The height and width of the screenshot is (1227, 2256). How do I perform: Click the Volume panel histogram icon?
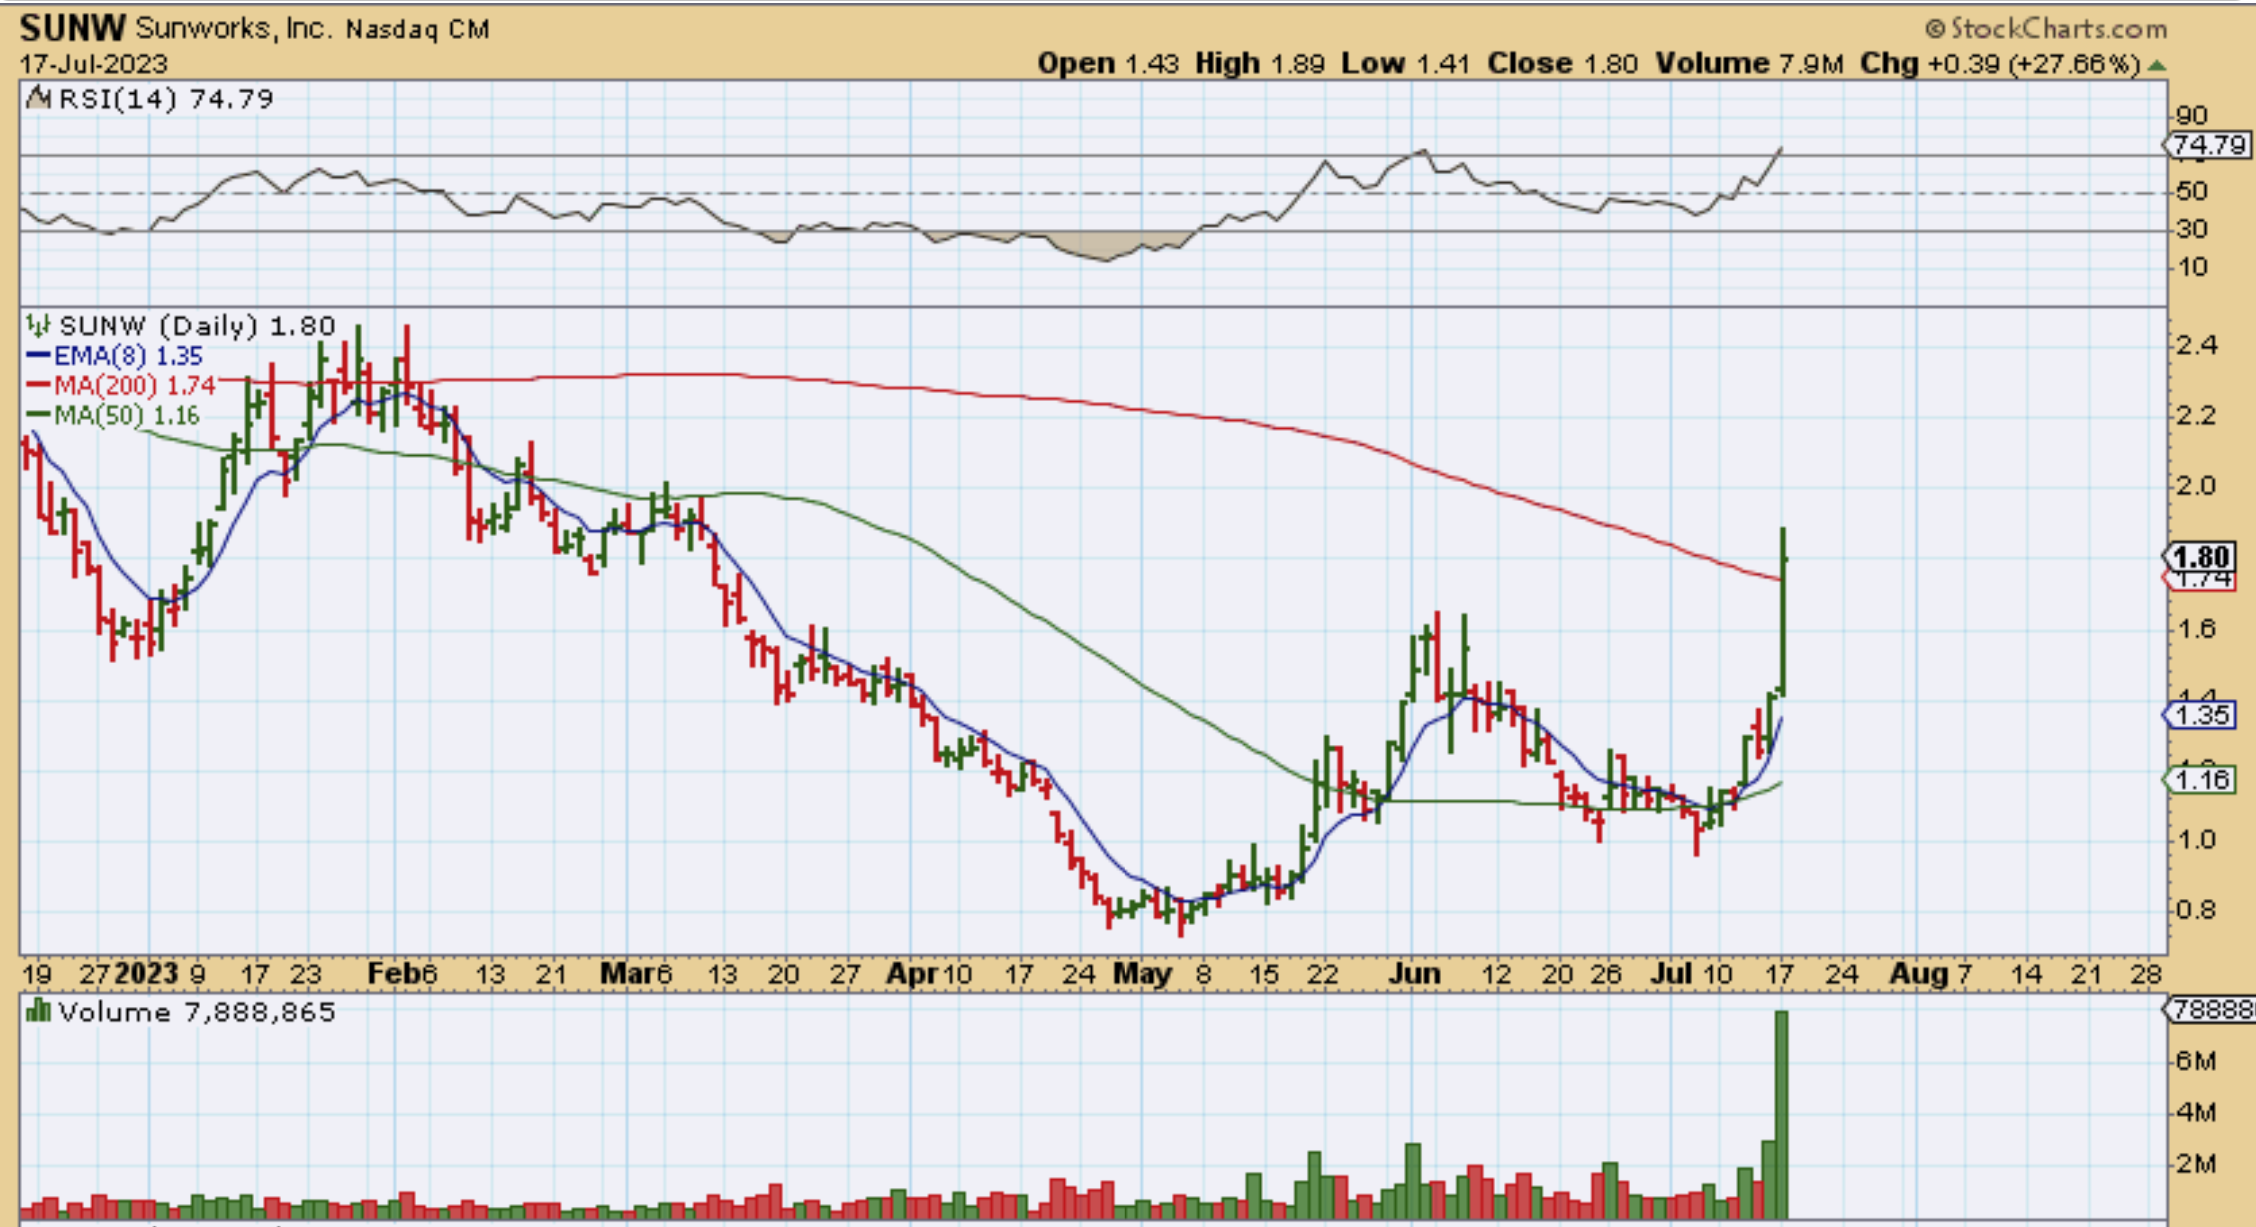(38, 1011)
